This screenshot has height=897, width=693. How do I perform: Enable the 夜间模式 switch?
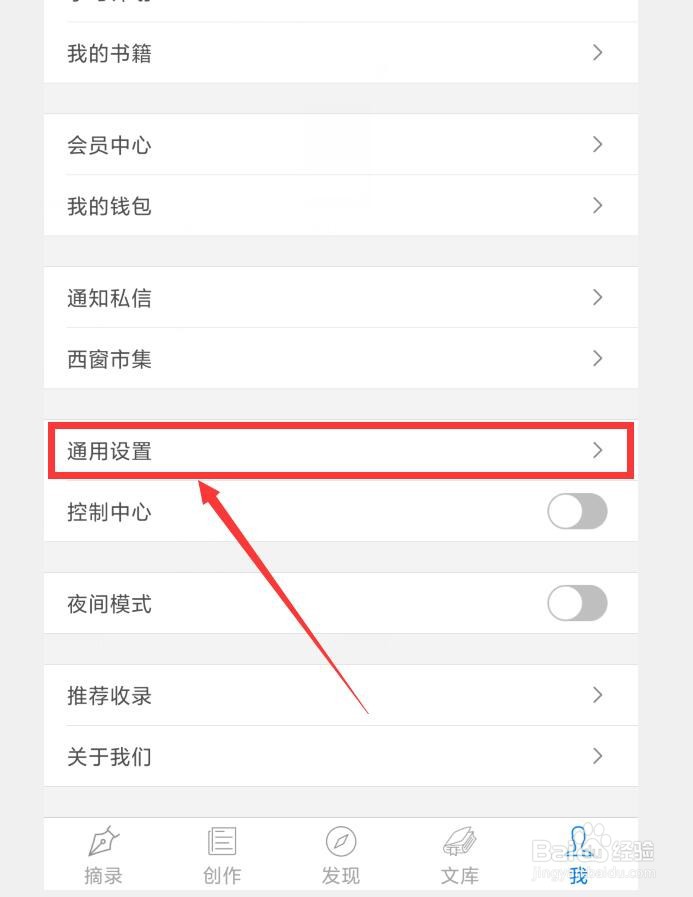[577, 604]
